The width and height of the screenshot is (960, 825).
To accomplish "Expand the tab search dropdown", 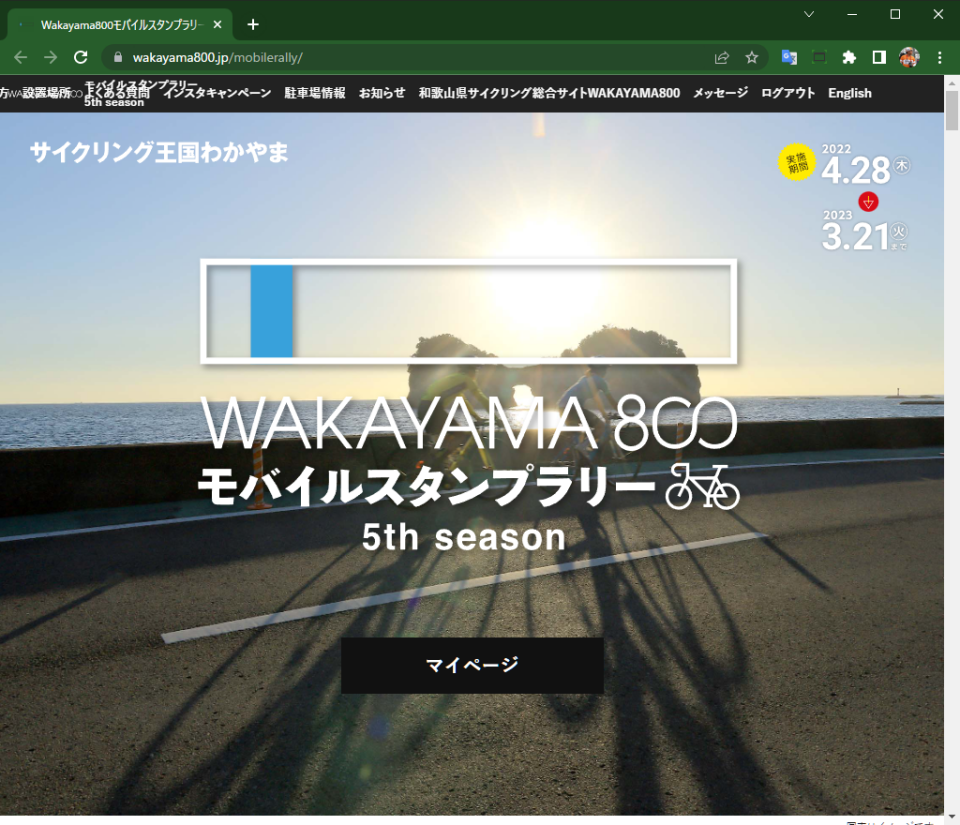I will (809, 14).
